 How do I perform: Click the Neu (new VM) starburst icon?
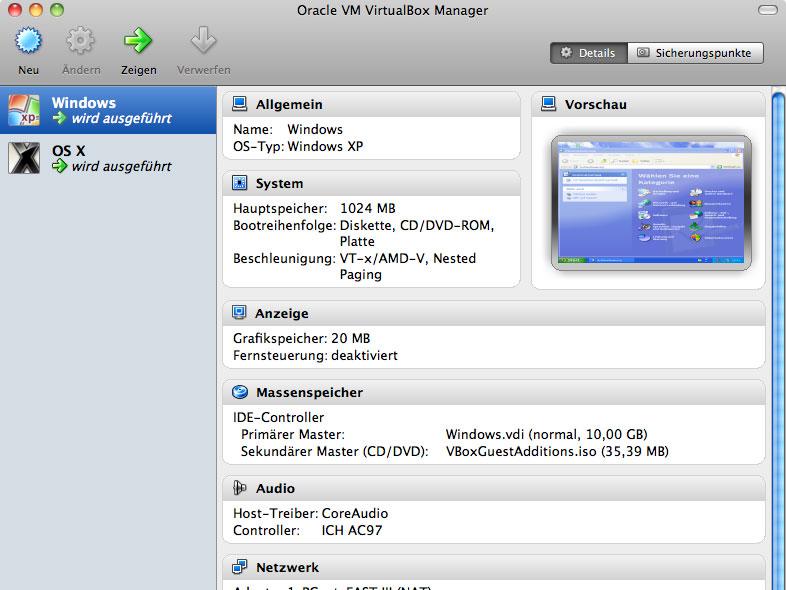coord(28,41)
